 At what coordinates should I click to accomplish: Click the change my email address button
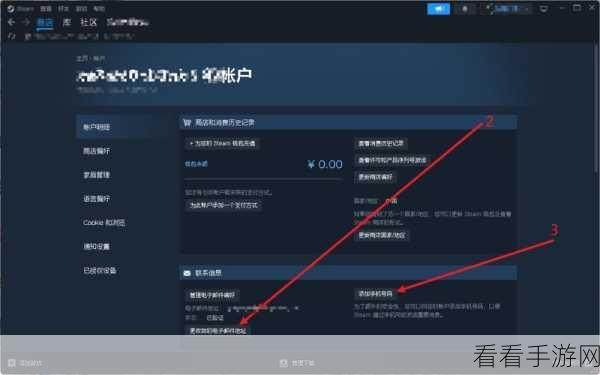point(218,331)
